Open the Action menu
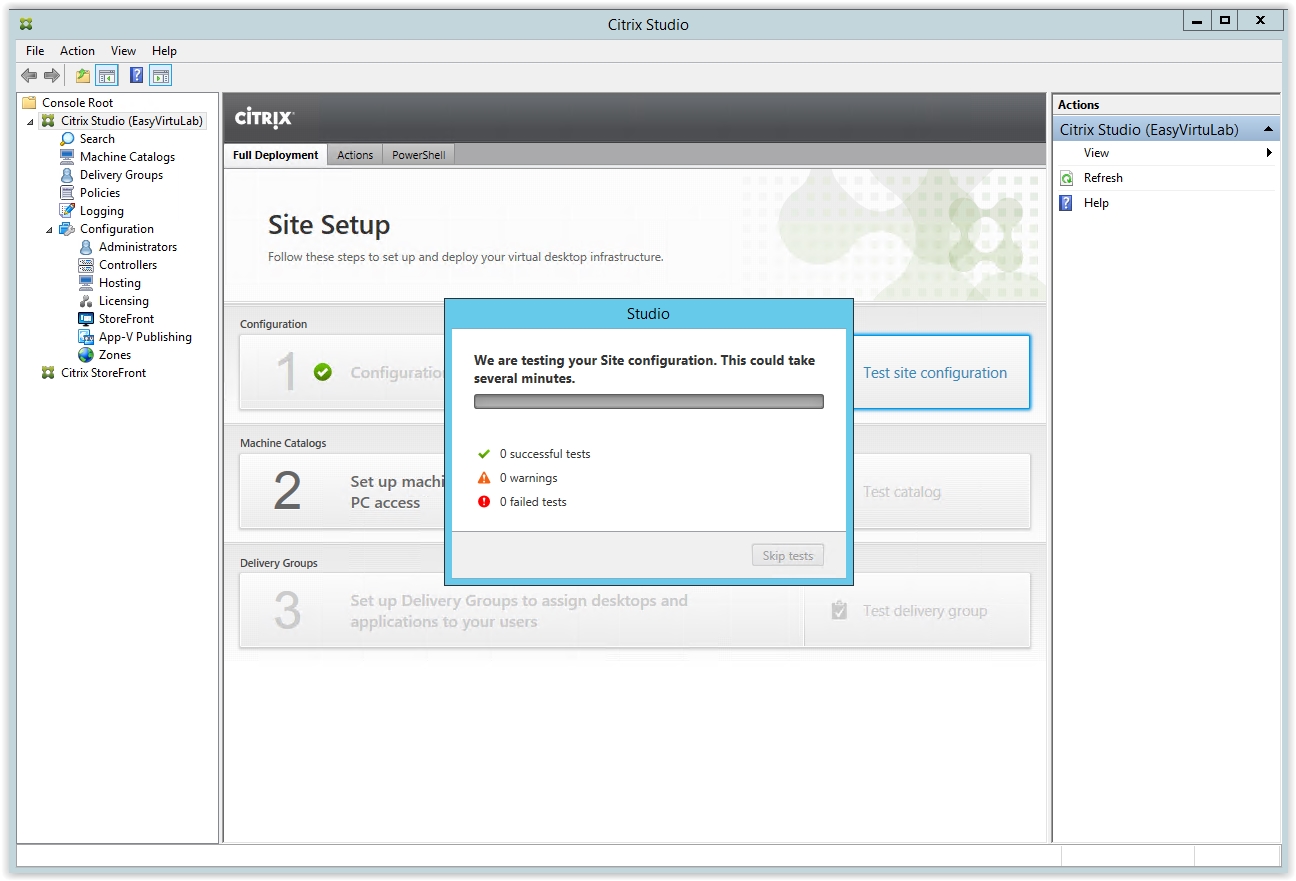This screenshot has height=881, width=1296. pos(77,51)
